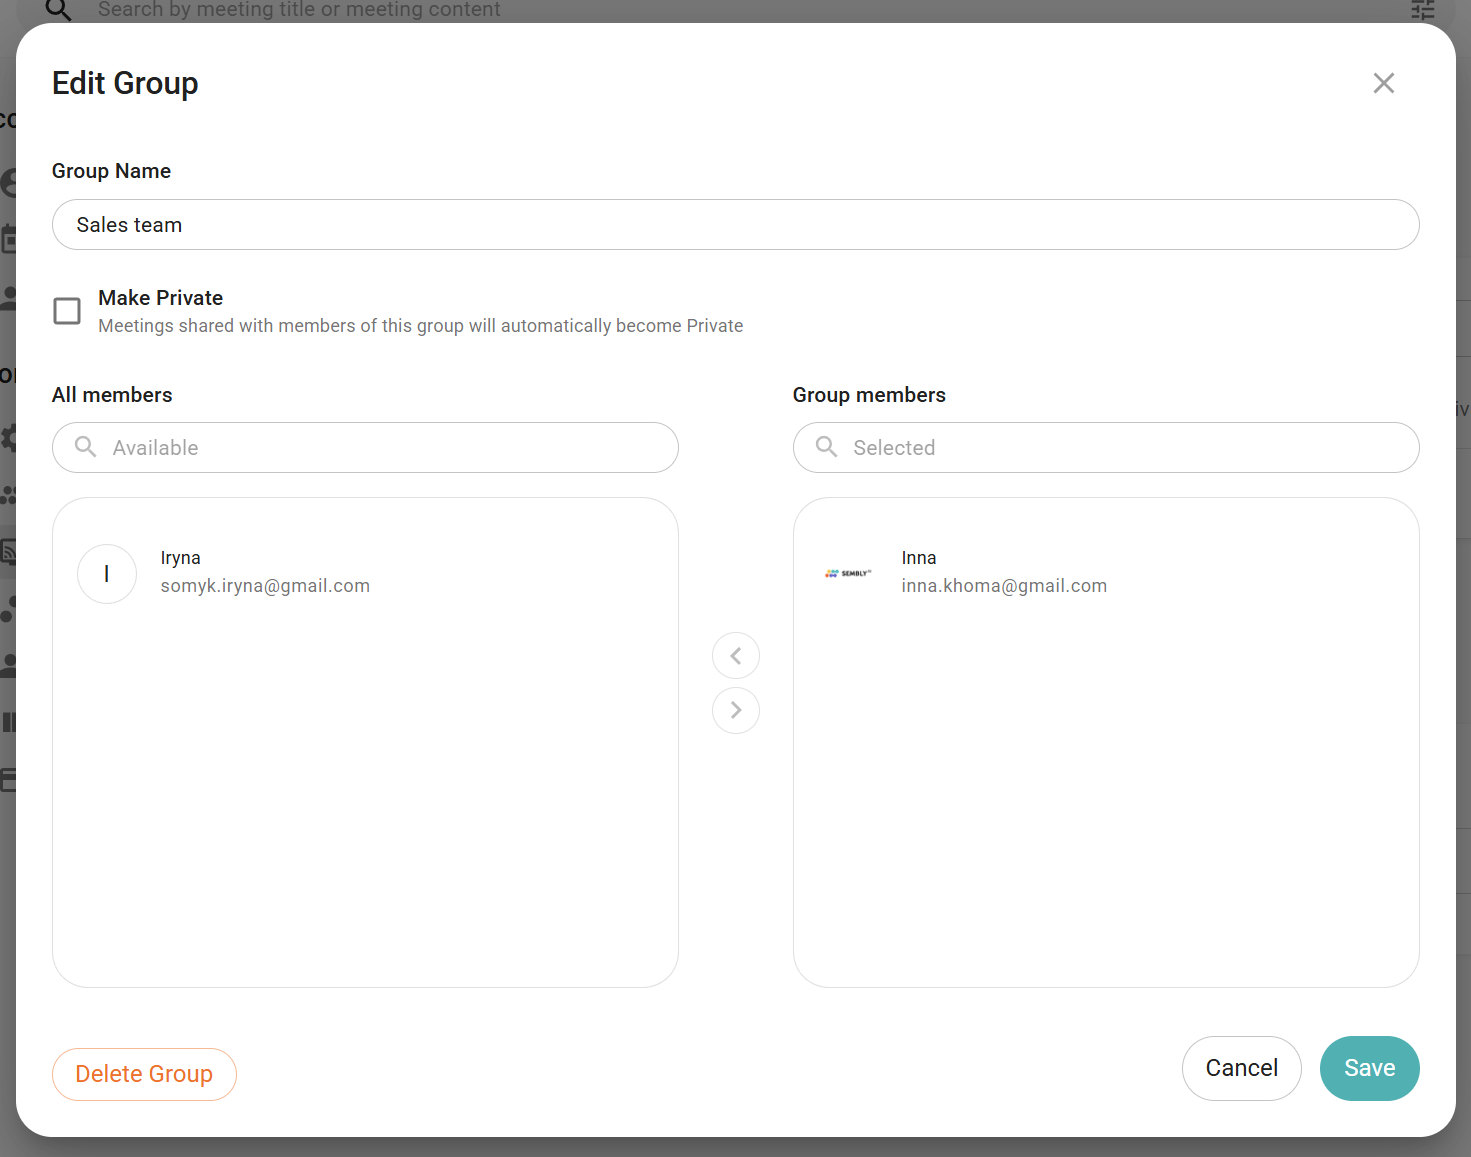The image size is (1471, 1157).
Task: Click magnifier icon in Available search
Action: [x=86, y=447]
